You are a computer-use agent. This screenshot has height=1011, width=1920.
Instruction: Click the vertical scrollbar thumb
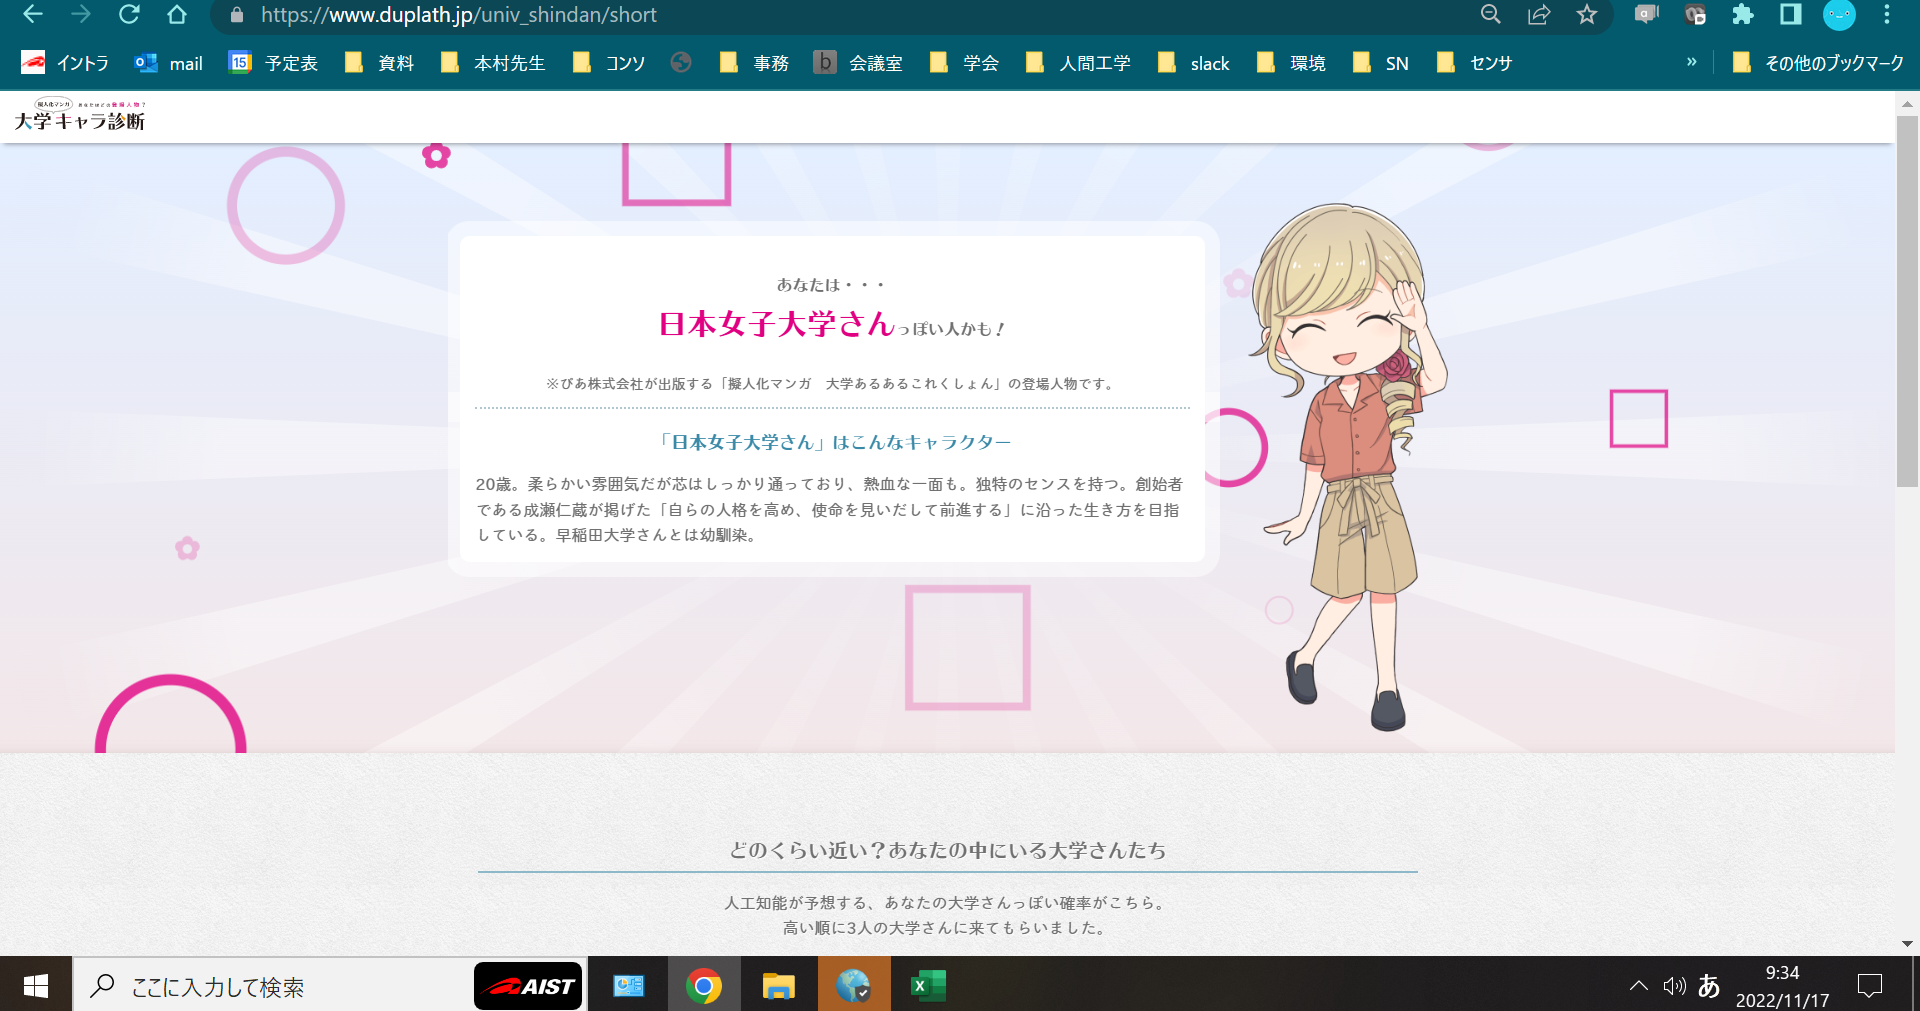(x=1907, y=300)
